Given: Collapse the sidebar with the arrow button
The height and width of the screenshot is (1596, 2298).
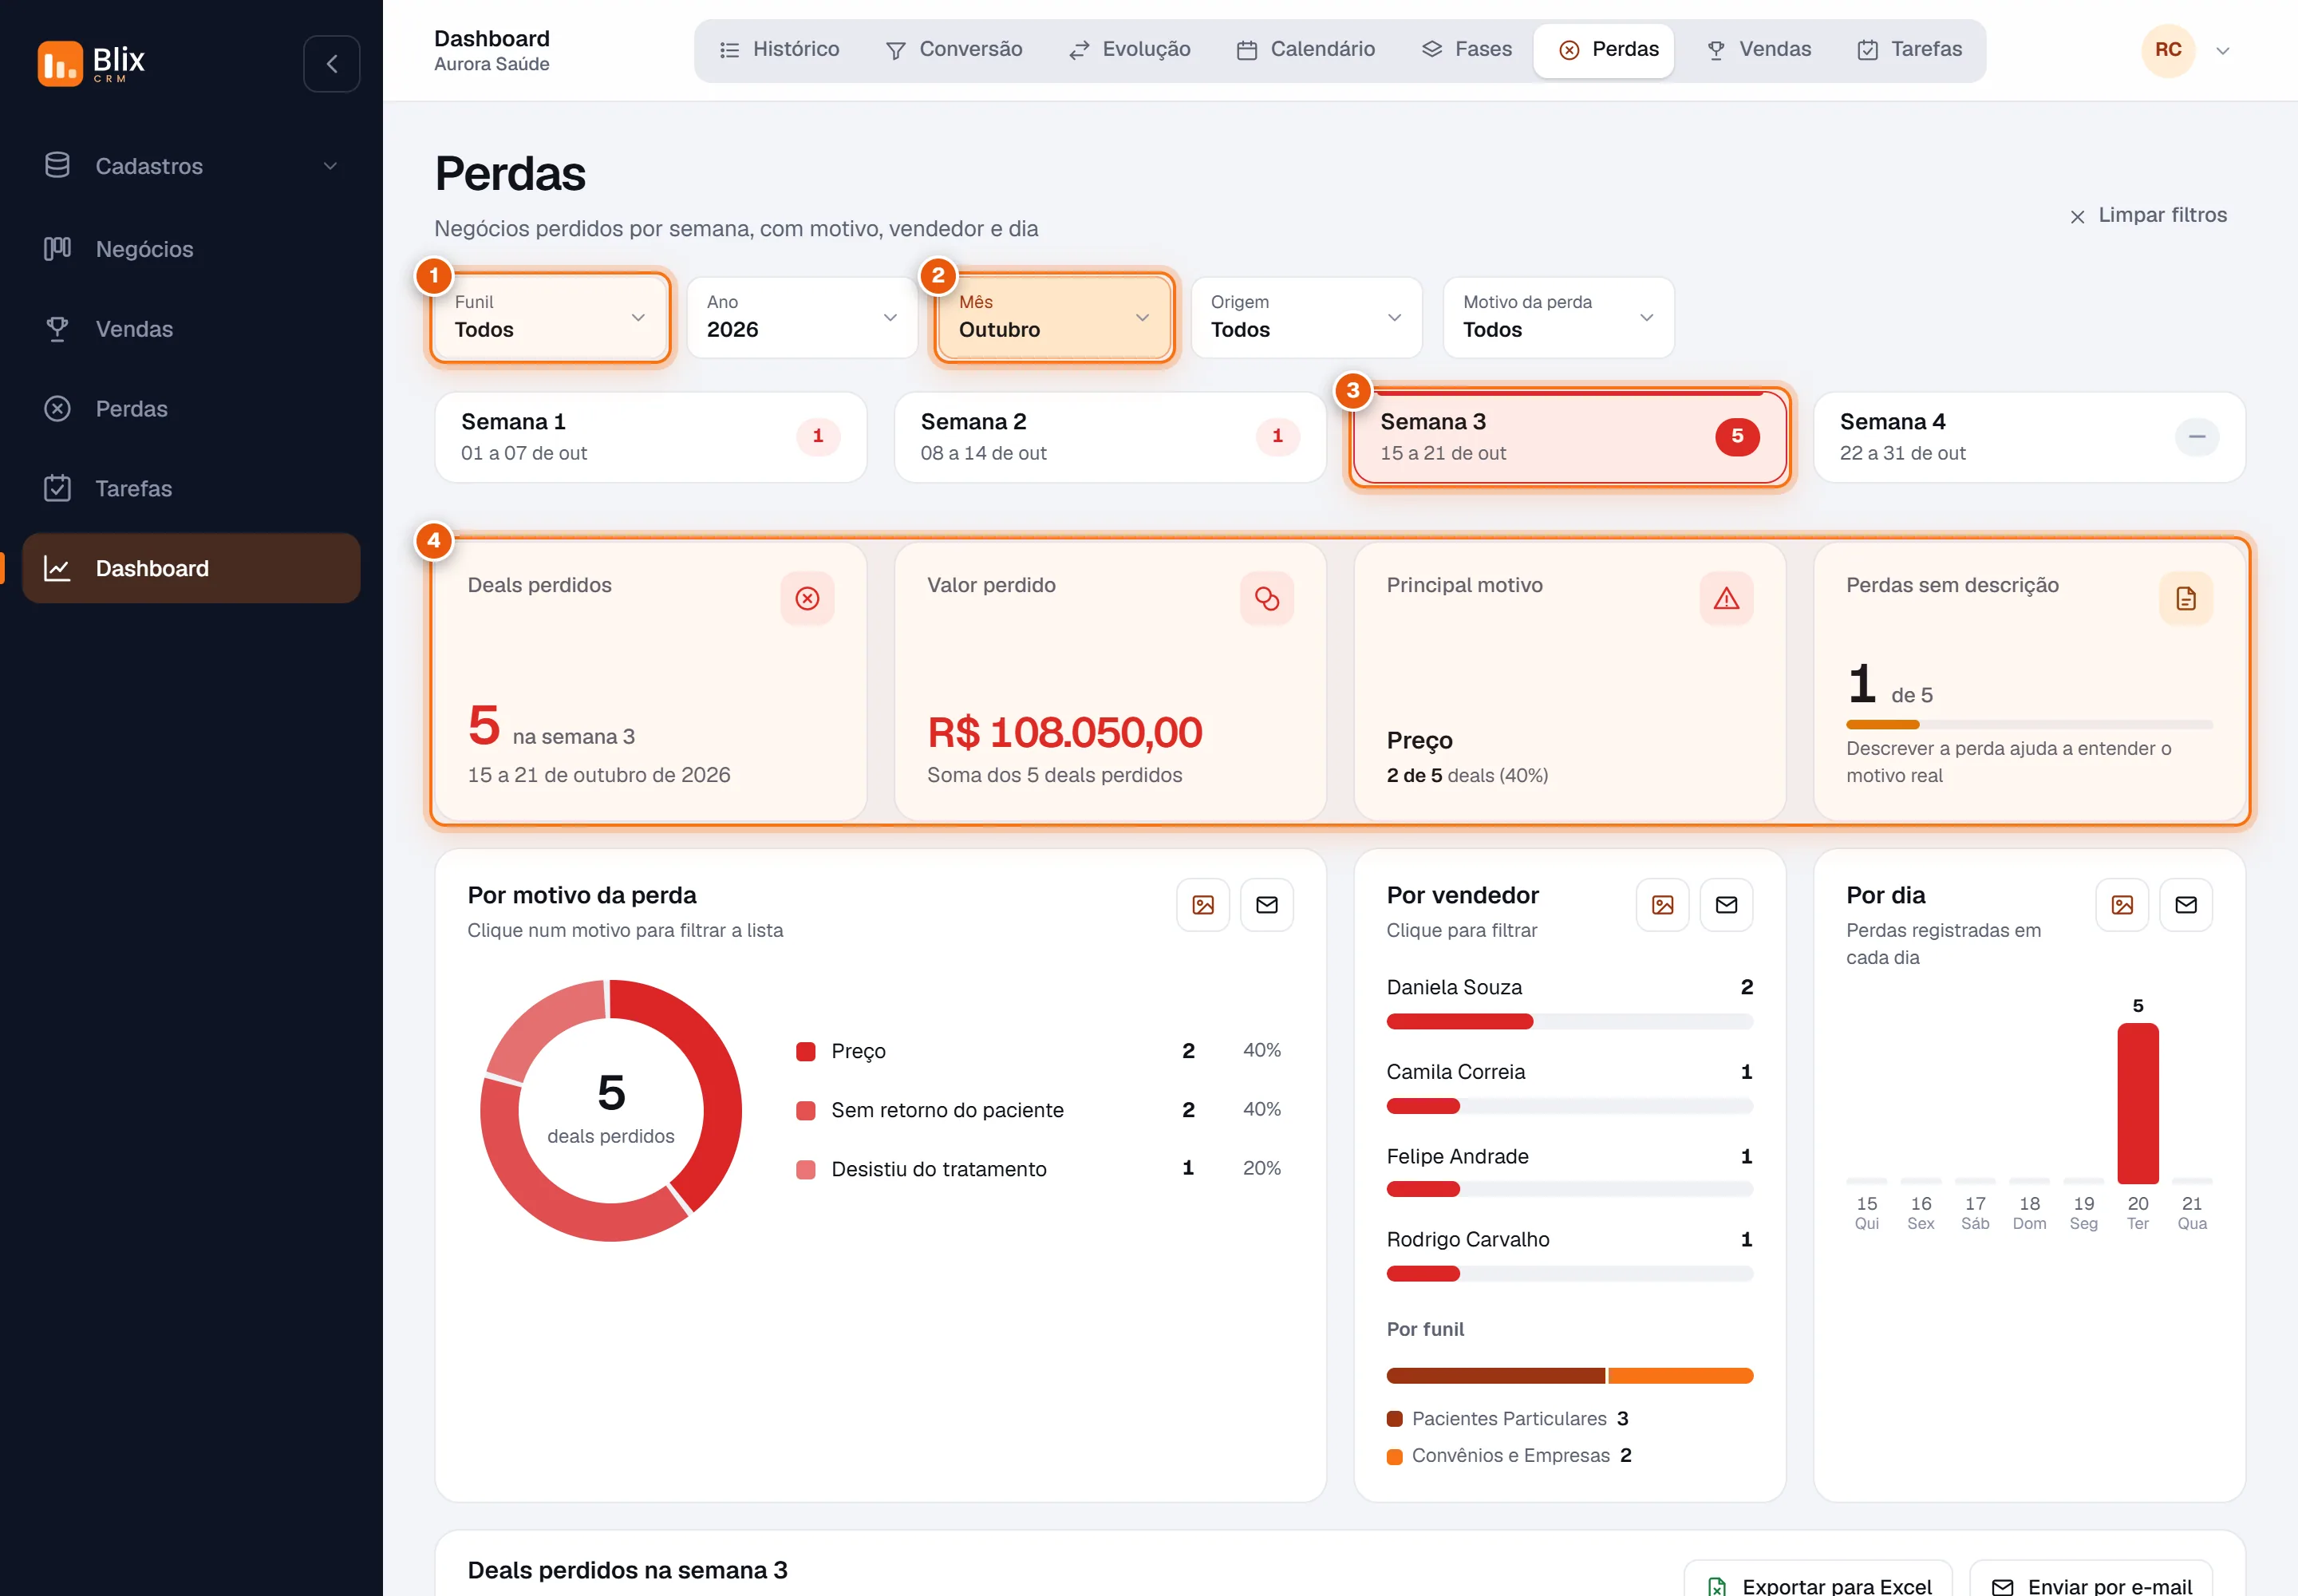Looking at the screenshot, I should click(x=332, y=64).
